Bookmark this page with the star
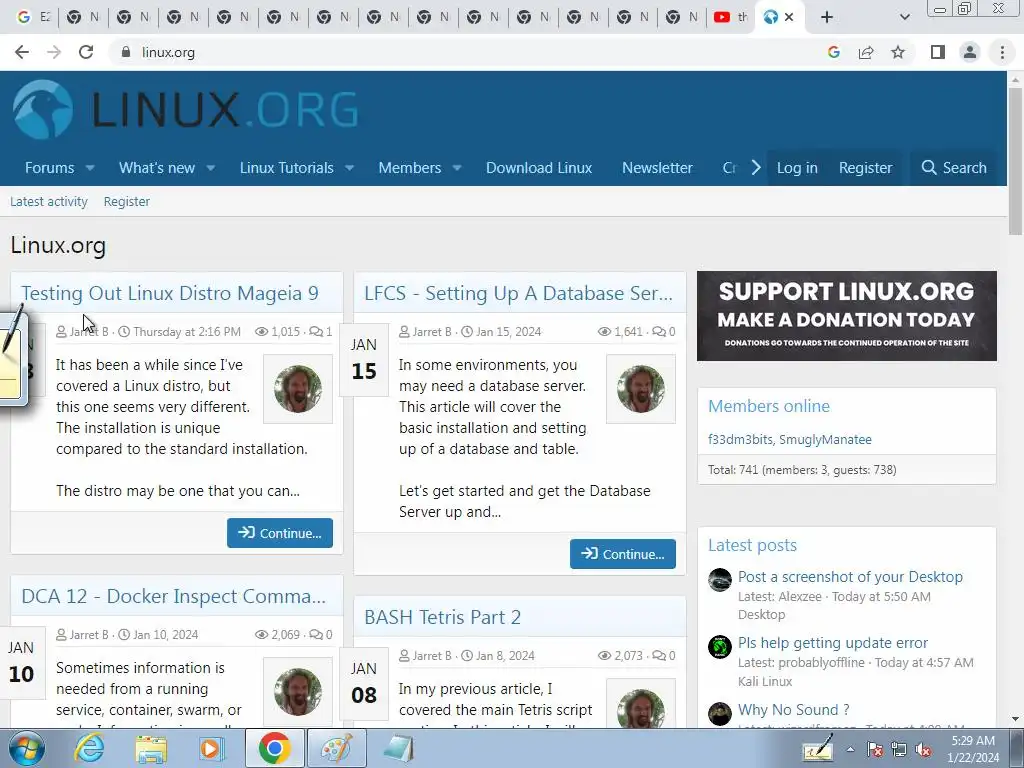 tap(898, 52)
